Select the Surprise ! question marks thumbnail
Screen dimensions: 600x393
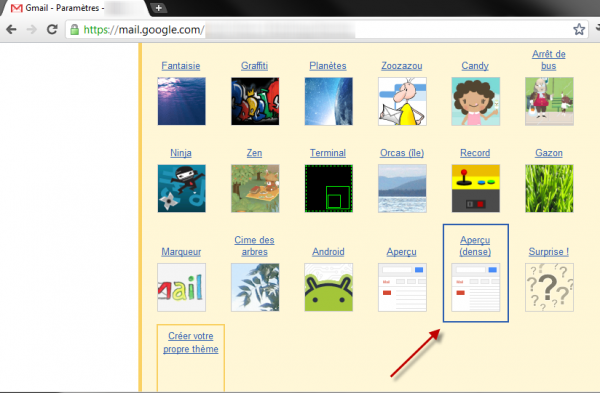pos(549,287)
